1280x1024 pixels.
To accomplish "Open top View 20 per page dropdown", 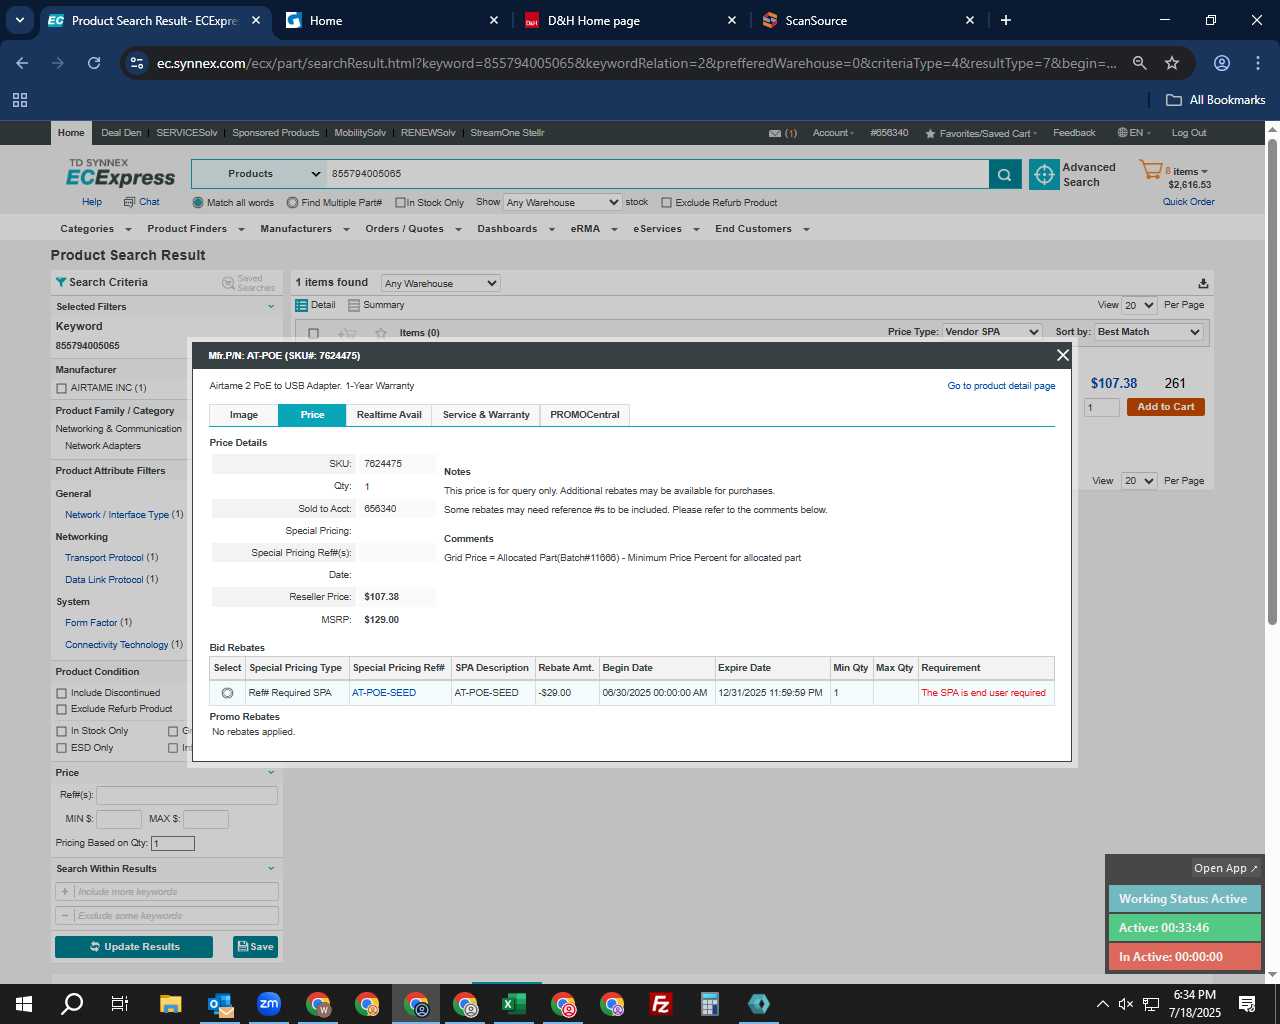I will click(x=1139, y=305).
